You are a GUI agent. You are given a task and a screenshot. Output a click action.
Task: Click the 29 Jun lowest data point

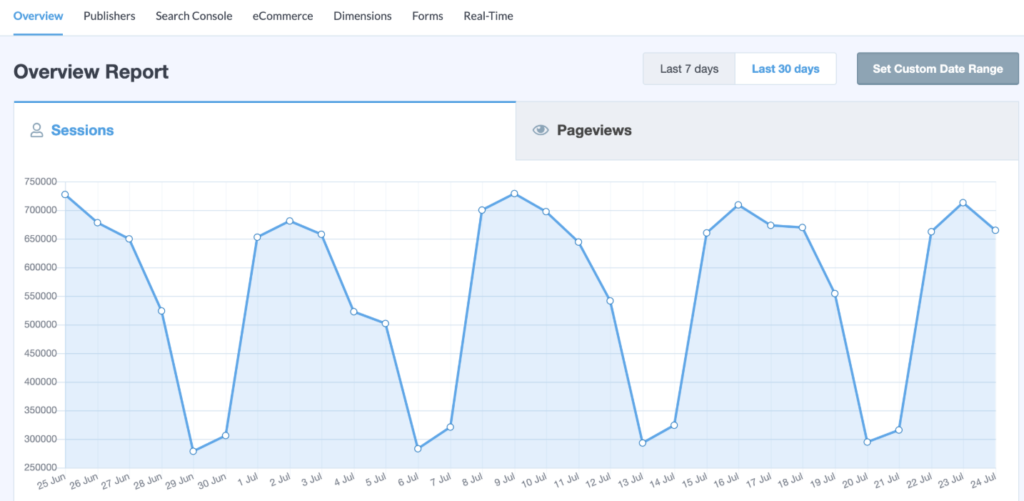click(x=193, y=451)
